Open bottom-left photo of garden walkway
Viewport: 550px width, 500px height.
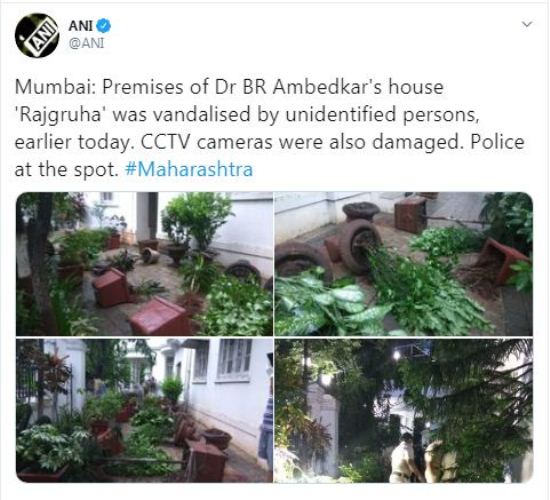tap(144, 410)
